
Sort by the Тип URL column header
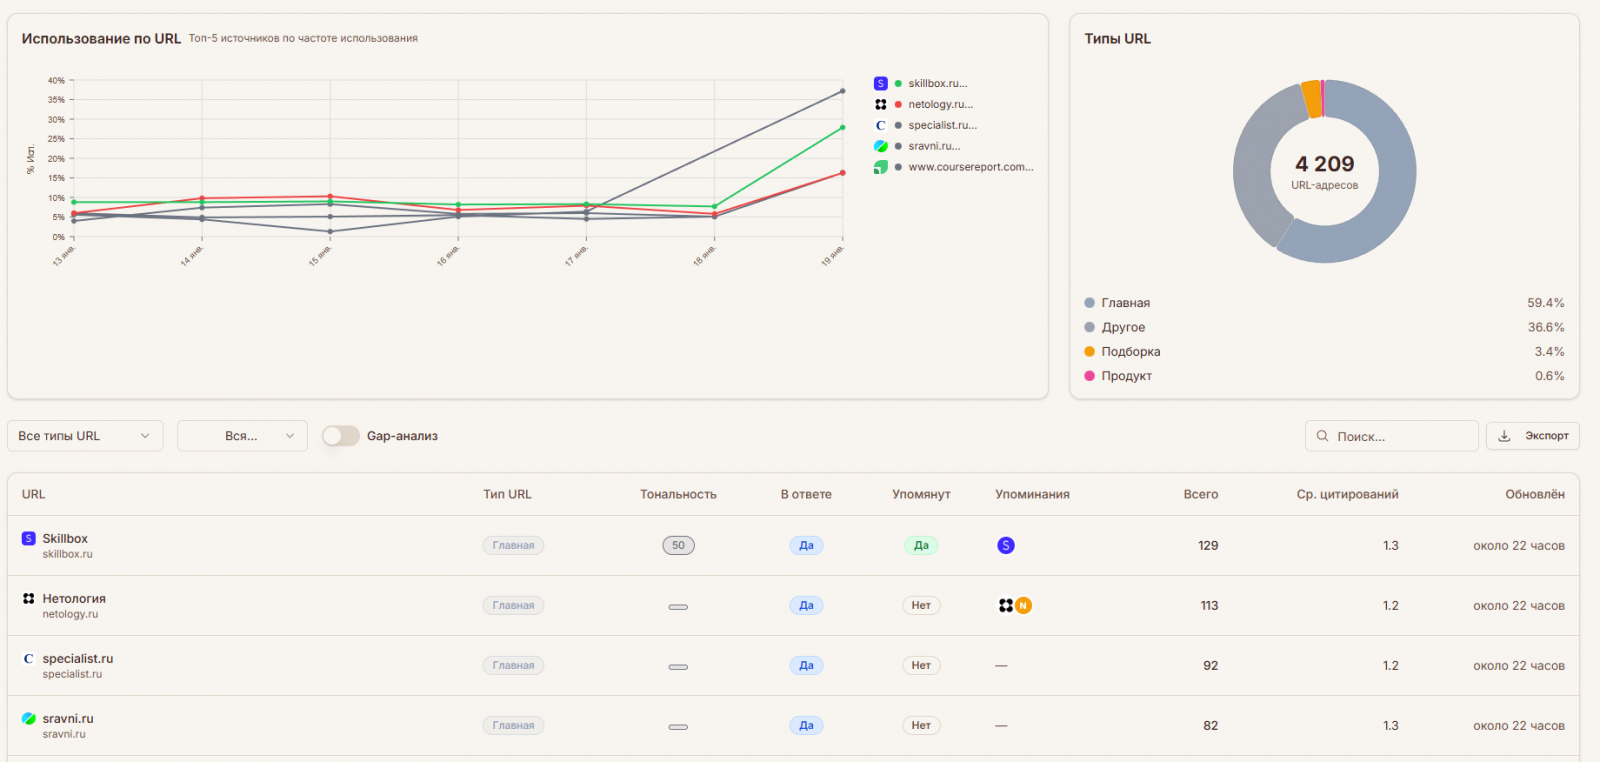[x=507, y=495]
